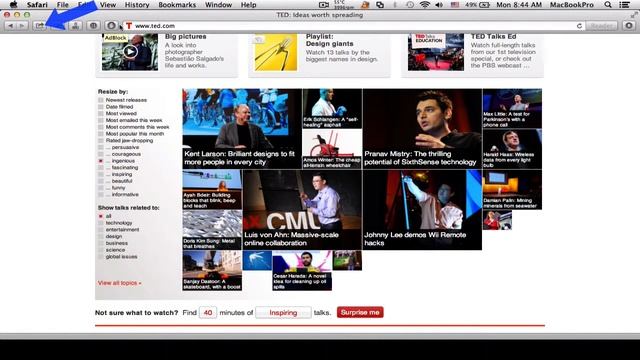The width and height of the screenshot is (640, 360).
Task: Click the orange app icon in menu bar
Action: pos(365,5)
